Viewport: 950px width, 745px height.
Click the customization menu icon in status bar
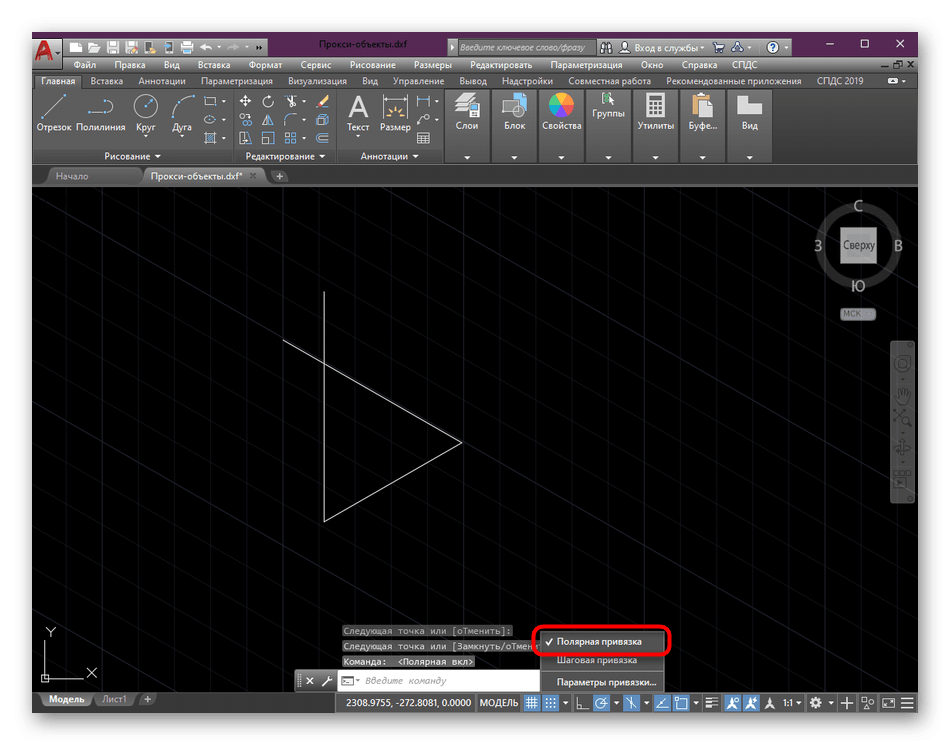(x=907, y=703)
